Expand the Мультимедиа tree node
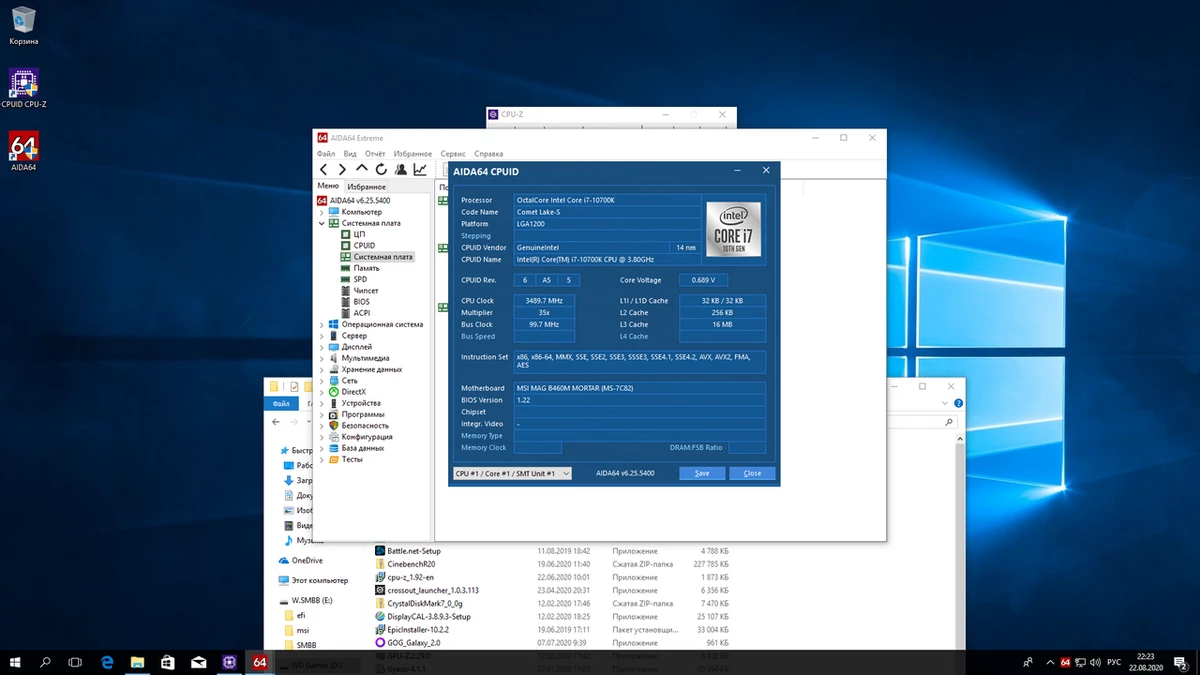The height and width of the screenshot is (675, 1200). coord(322,358)
